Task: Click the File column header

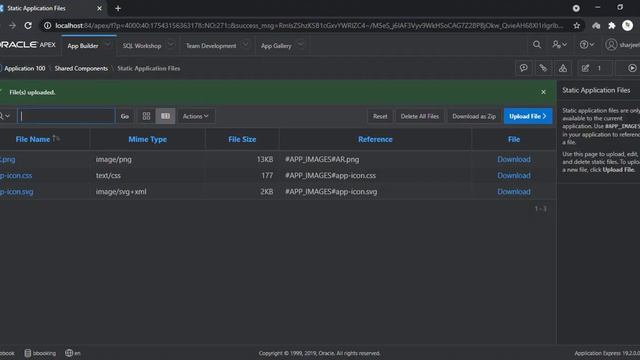Action: coord(514,139)
